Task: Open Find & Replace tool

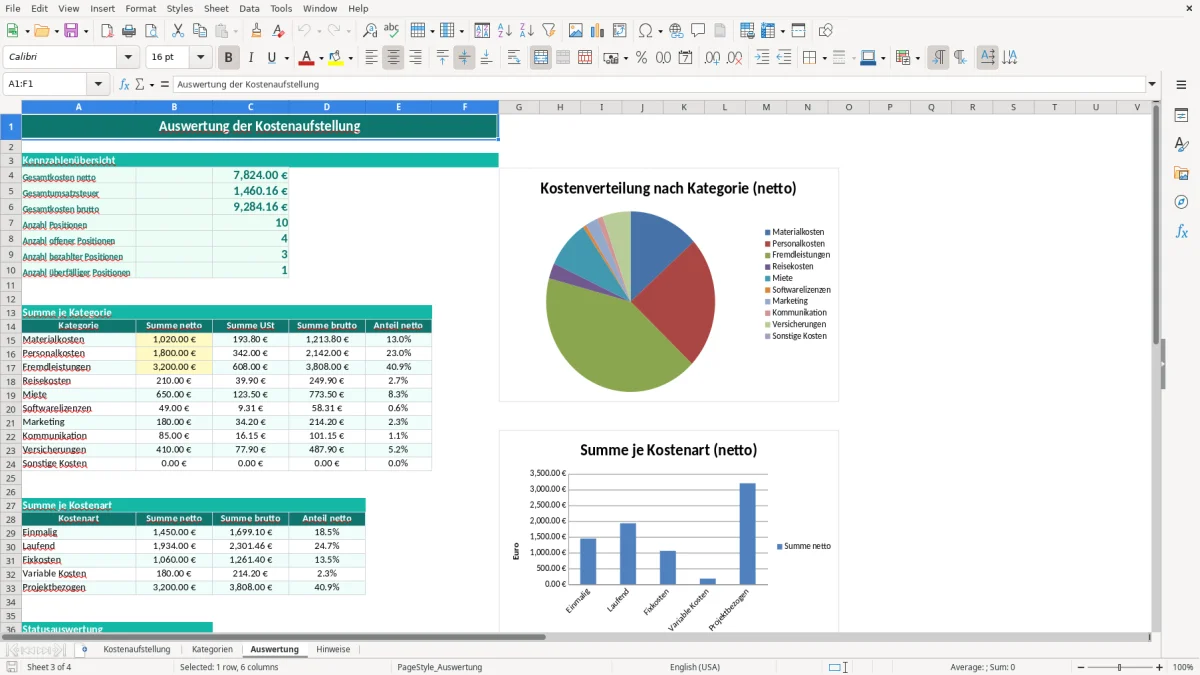Action: tap(370, 31)
